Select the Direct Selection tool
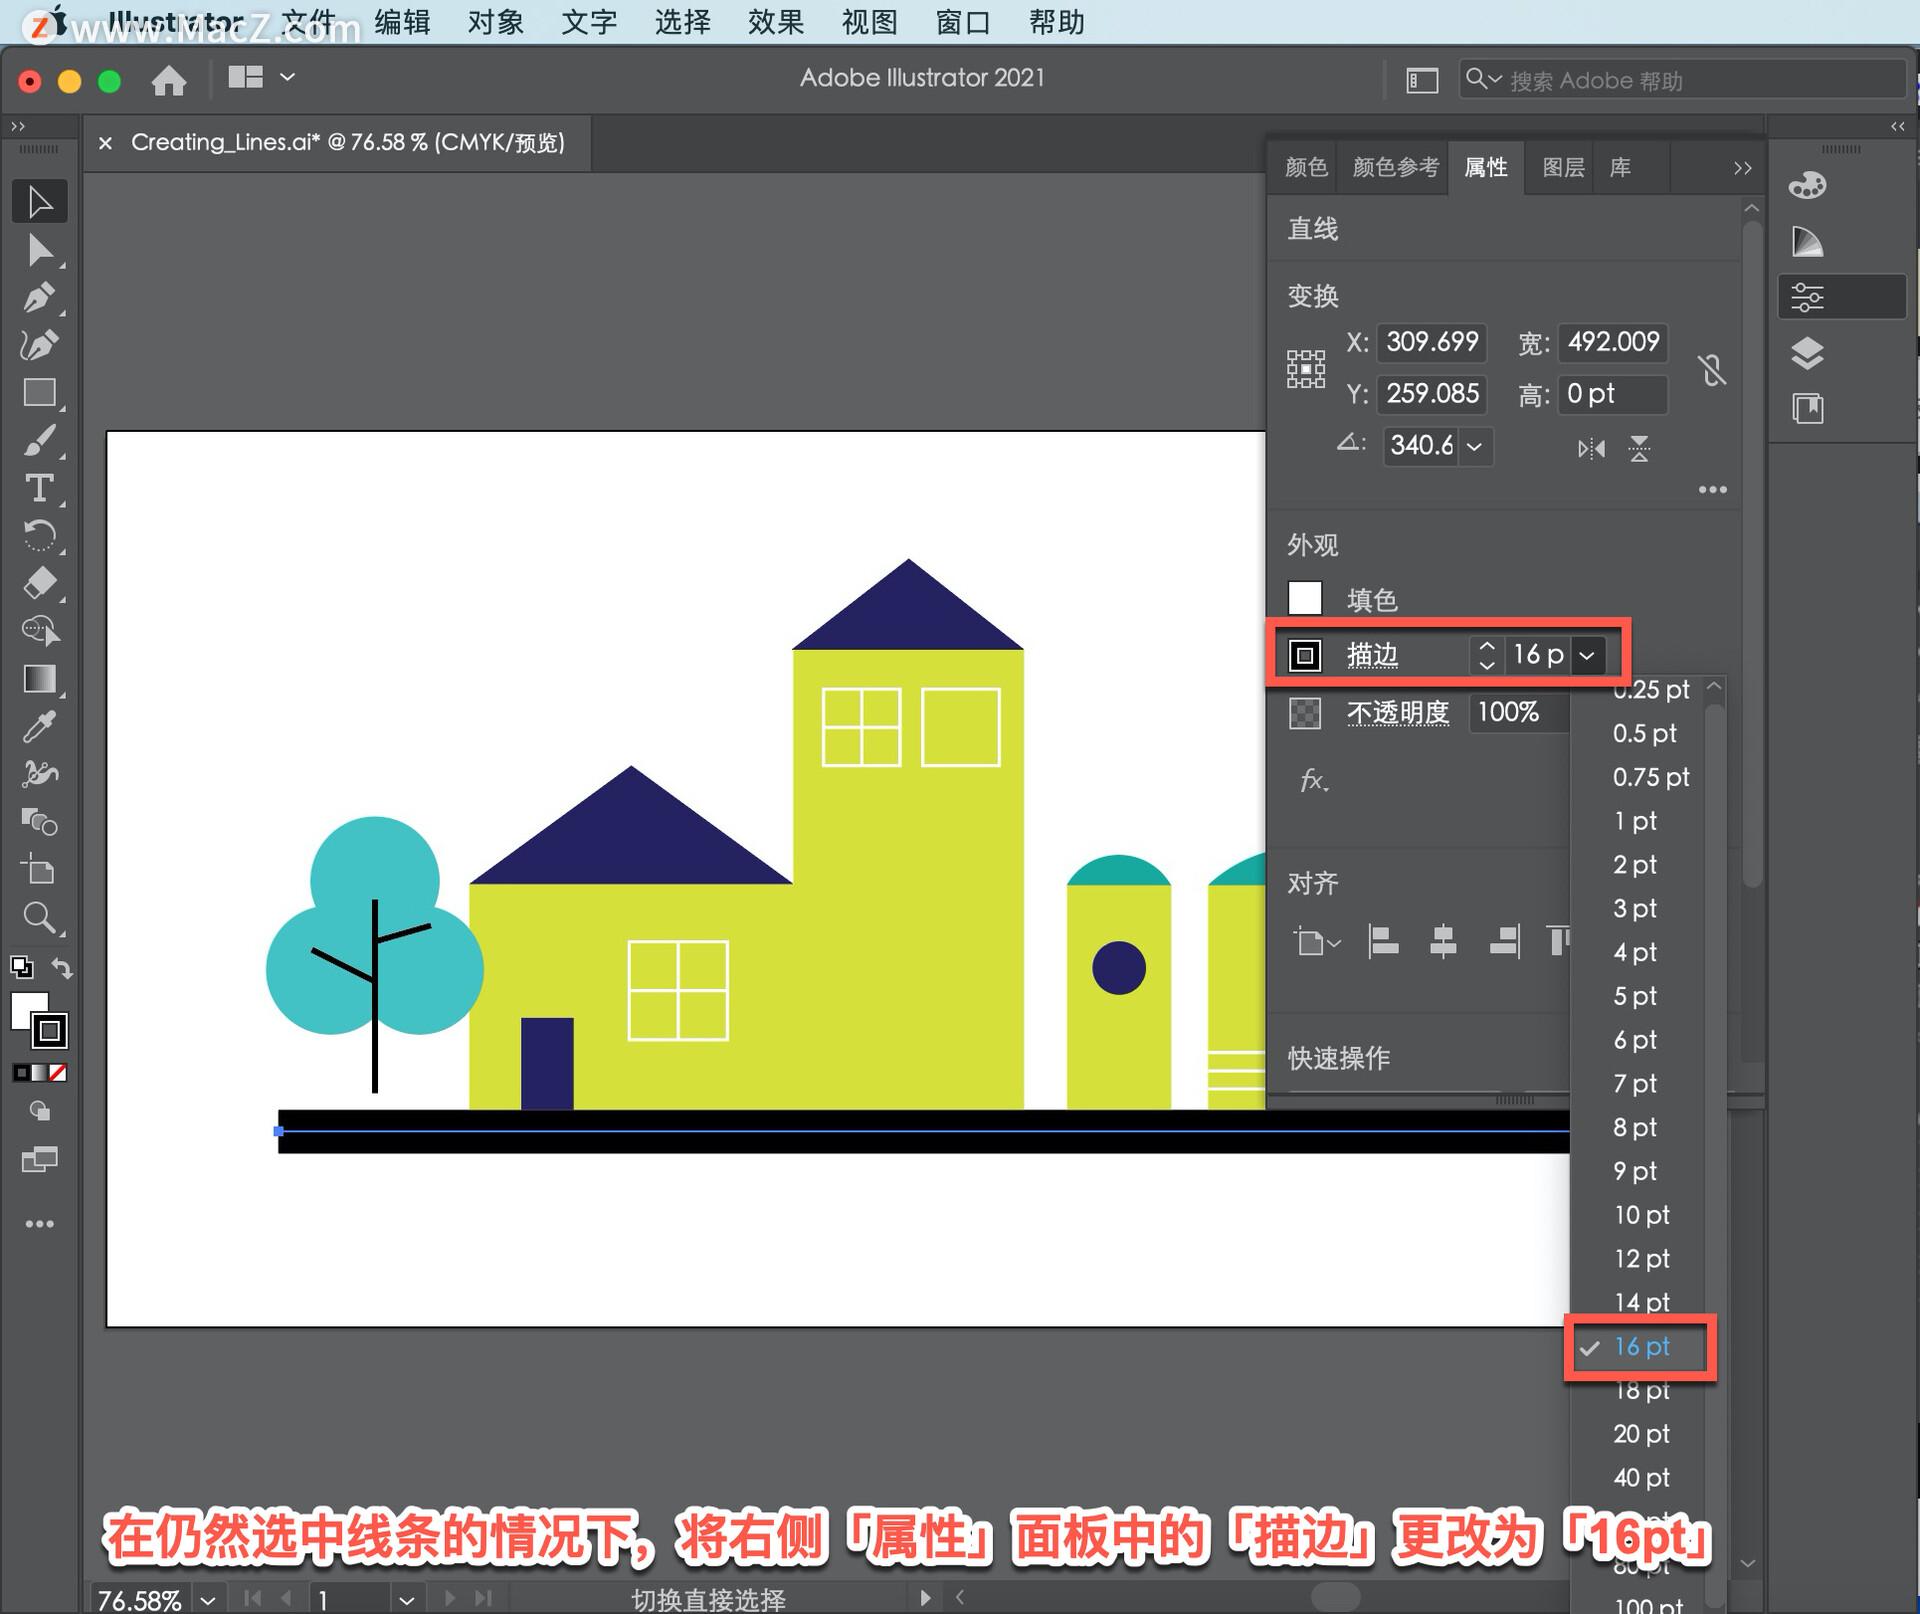 [40, 250]
